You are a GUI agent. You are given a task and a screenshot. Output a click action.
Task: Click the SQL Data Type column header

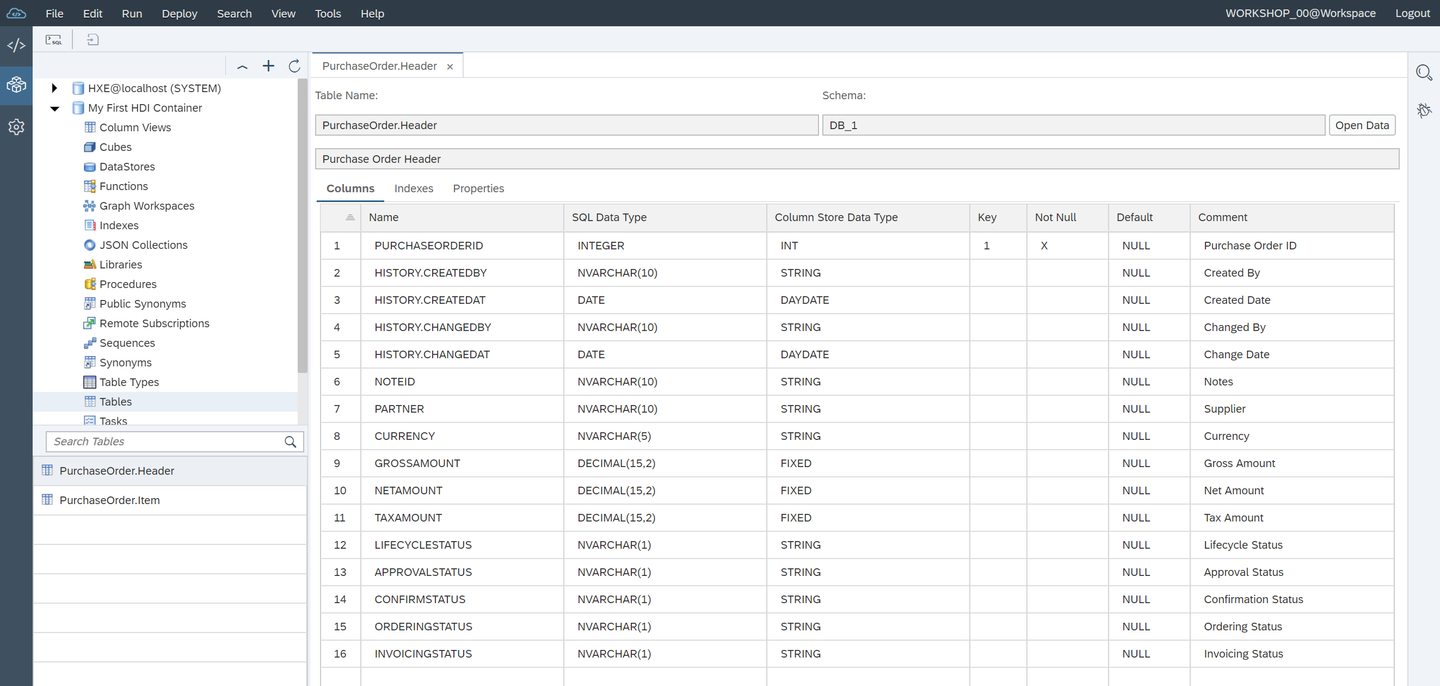click(x=665, y=217)
